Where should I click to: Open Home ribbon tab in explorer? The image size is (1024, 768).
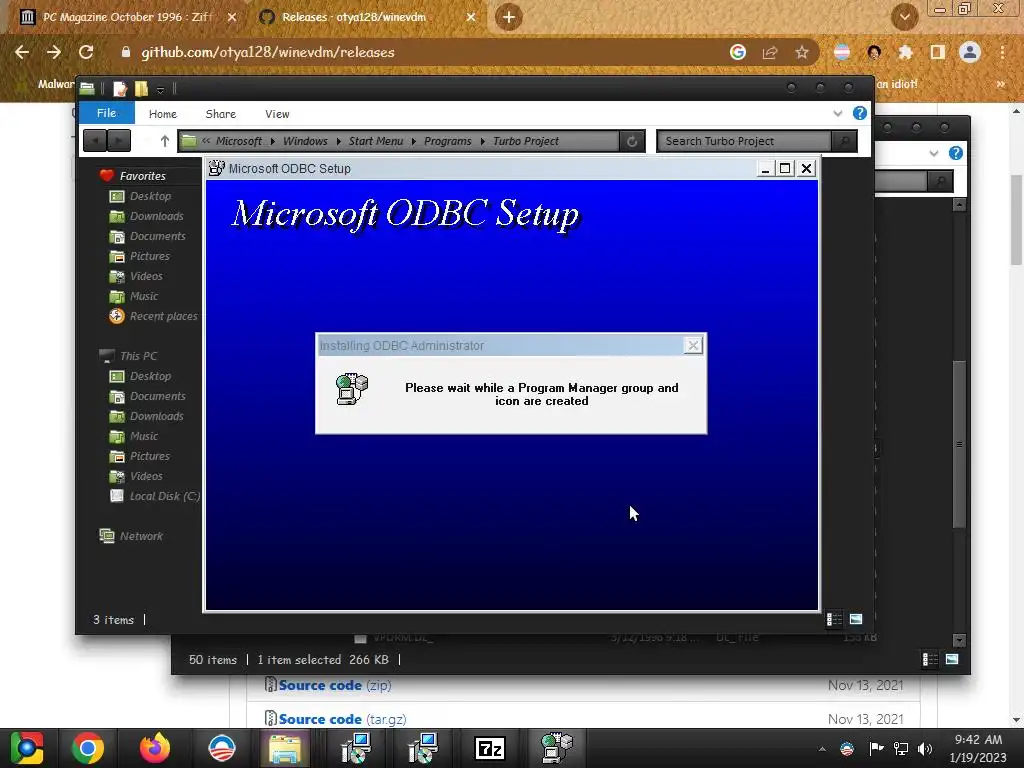pyautogui.click(x=163, y=114)
